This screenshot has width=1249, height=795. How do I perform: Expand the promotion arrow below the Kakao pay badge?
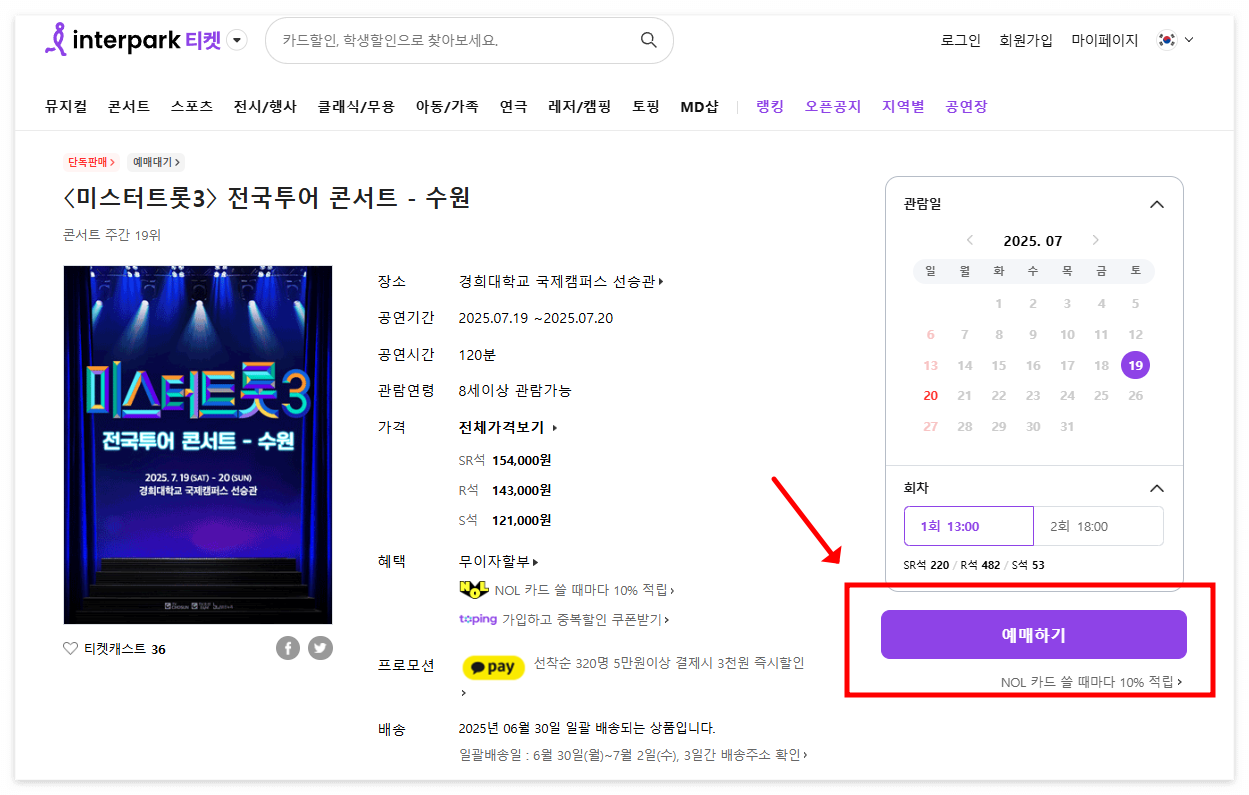(x=463, y=692)
